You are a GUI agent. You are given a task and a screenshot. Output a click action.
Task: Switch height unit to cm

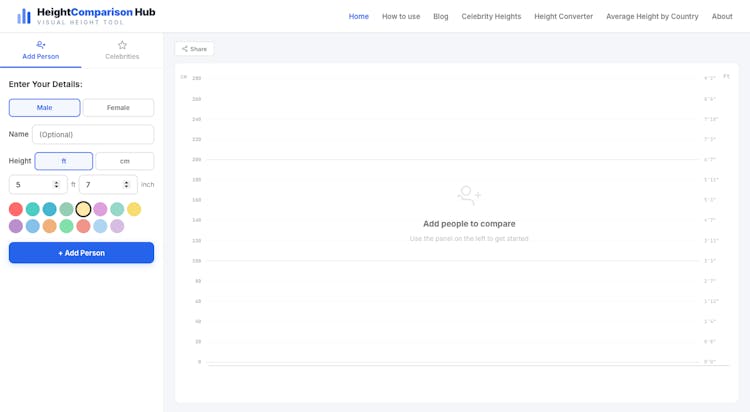pyautogui.click(x=124, y=161)
